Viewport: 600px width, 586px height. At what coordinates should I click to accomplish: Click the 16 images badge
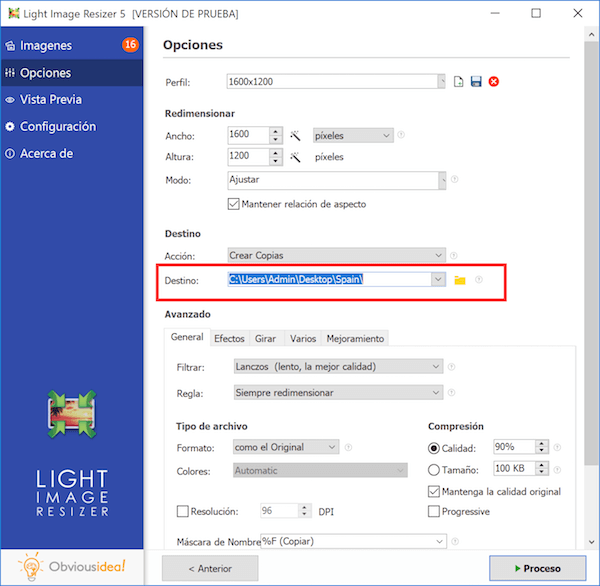pos(130,45)
